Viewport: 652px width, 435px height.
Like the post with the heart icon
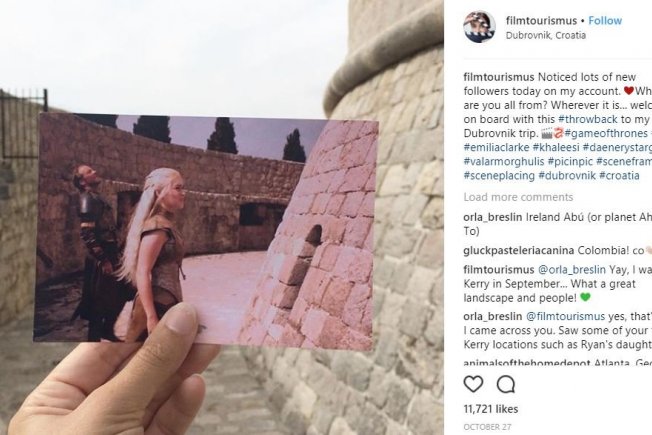(473, 384)
